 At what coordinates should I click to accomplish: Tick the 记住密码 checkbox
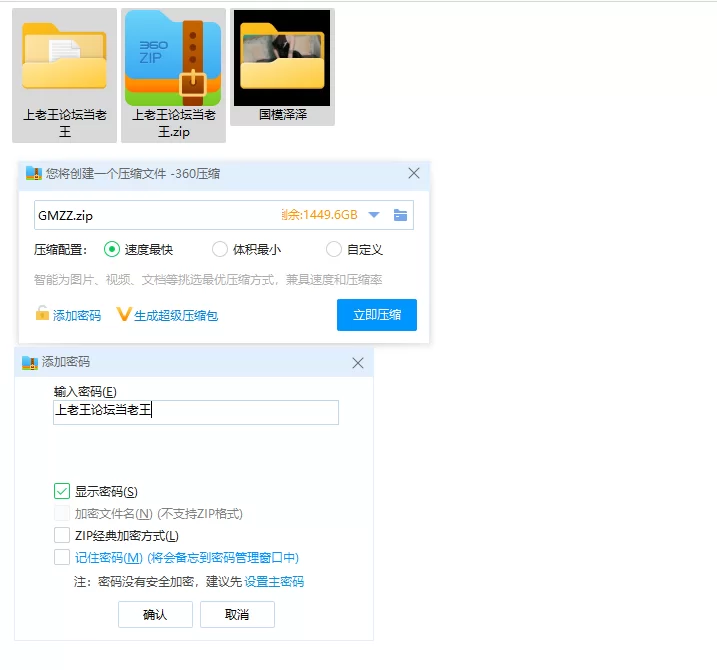pos(63,558)
